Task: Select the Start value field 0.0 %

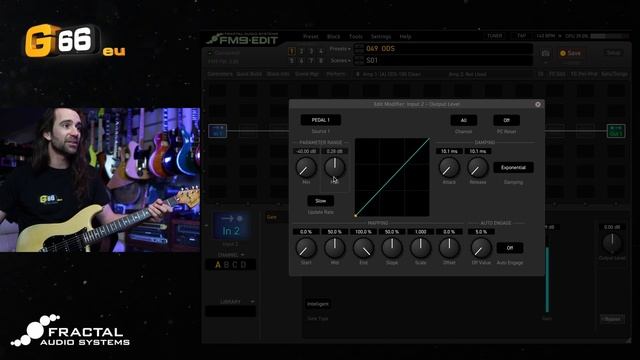Action: click(x=306, y=232)
